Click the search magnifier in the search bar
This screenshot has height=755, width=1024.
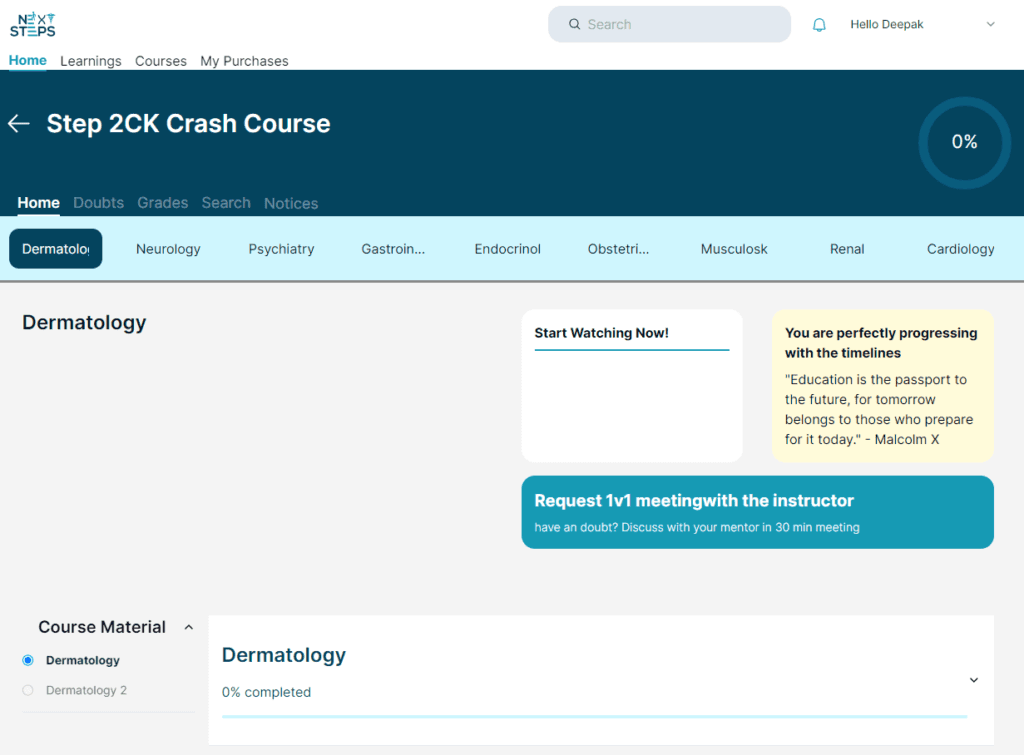(x=573, y=24)
